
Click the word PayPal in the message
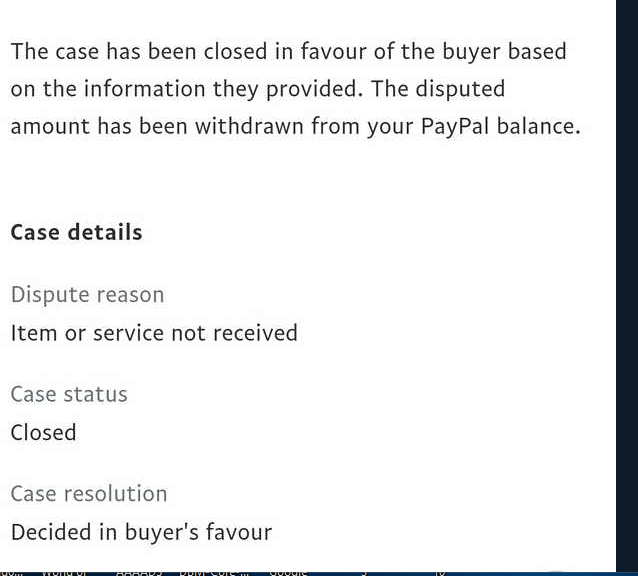tap(454, 127)
